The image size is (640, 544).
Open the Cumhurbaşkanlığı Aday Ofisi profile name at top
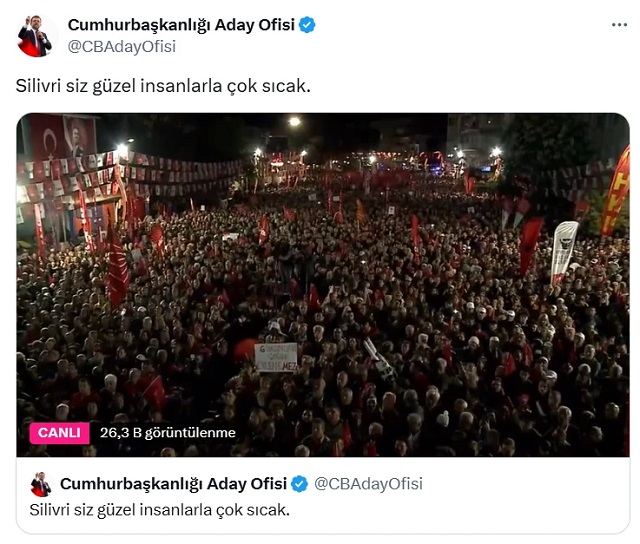point(181,25)
